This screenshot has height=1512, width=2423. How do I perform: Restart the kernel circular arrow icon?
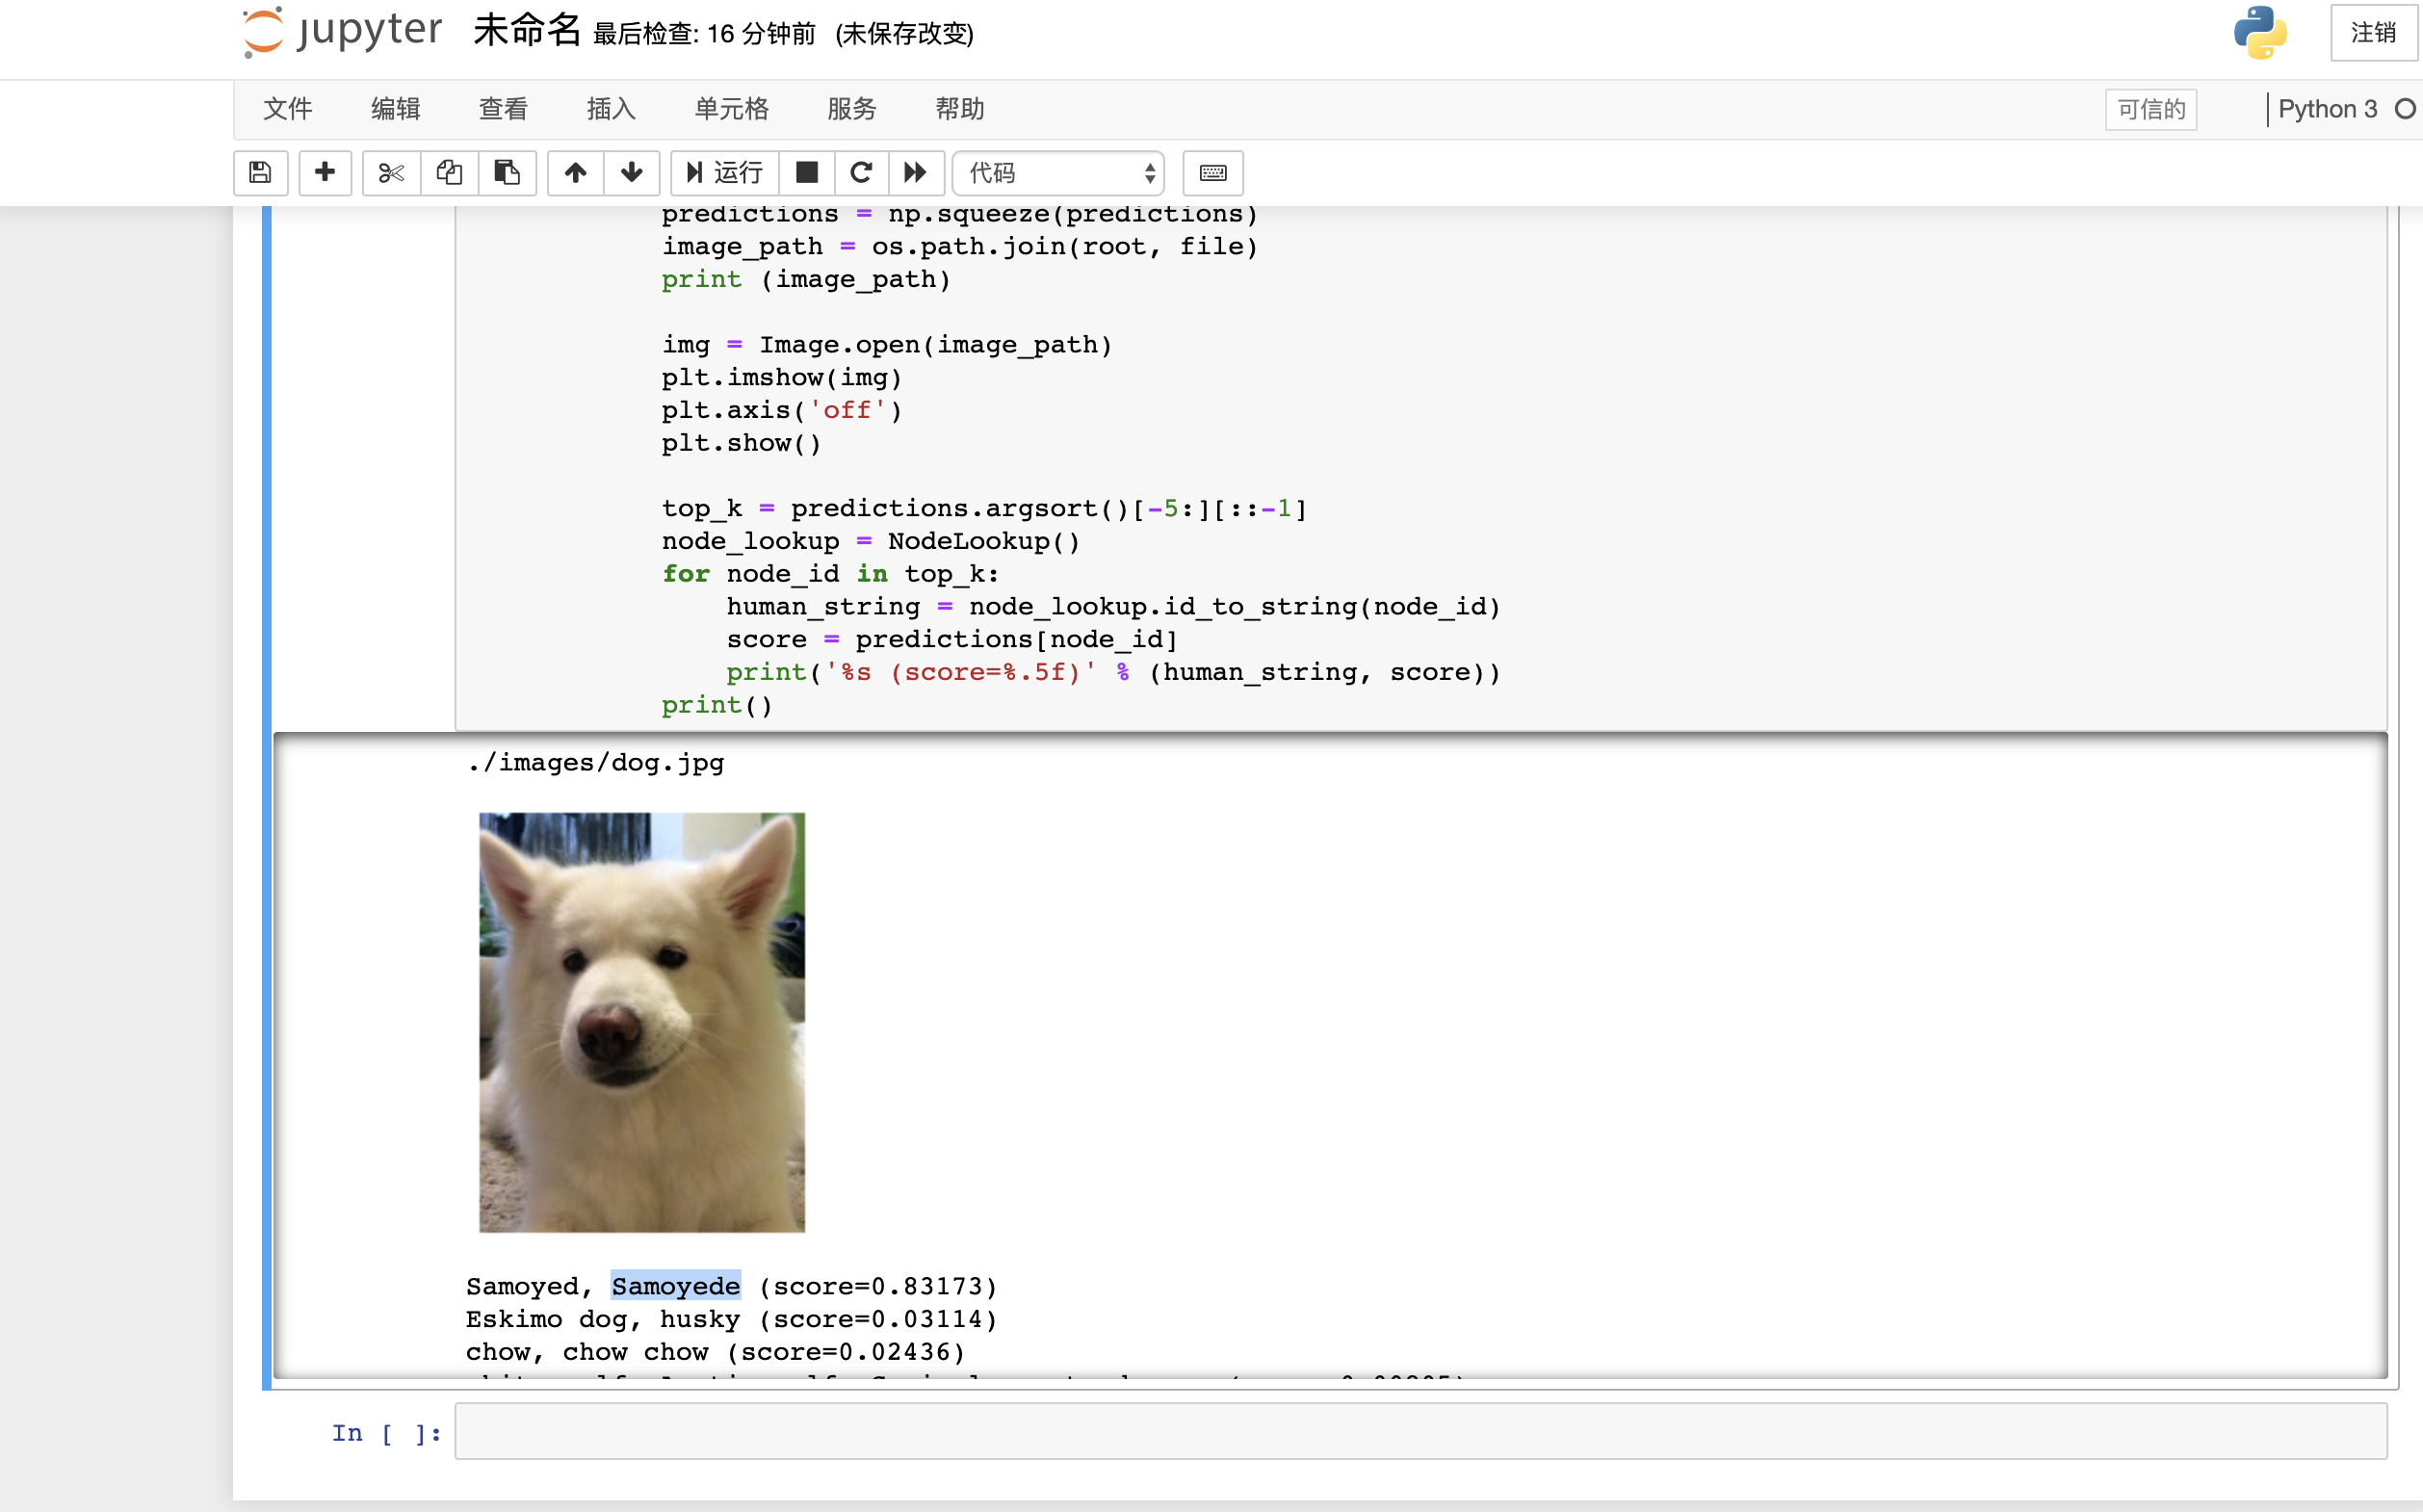pyautogui.click(x=860, y=172)
